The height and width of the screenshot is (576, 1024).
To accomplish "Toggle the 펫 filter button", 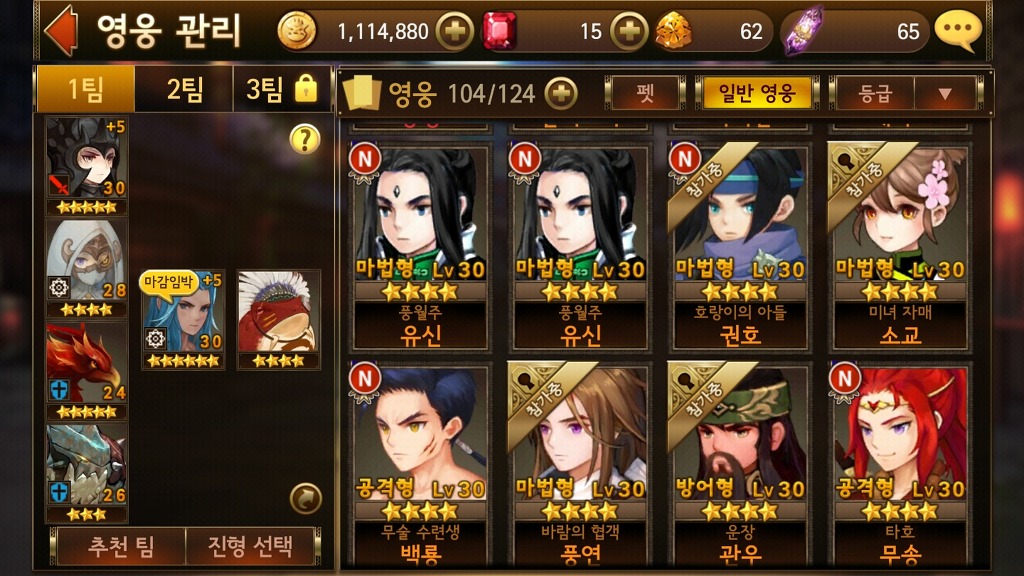I will click(645, 93).
